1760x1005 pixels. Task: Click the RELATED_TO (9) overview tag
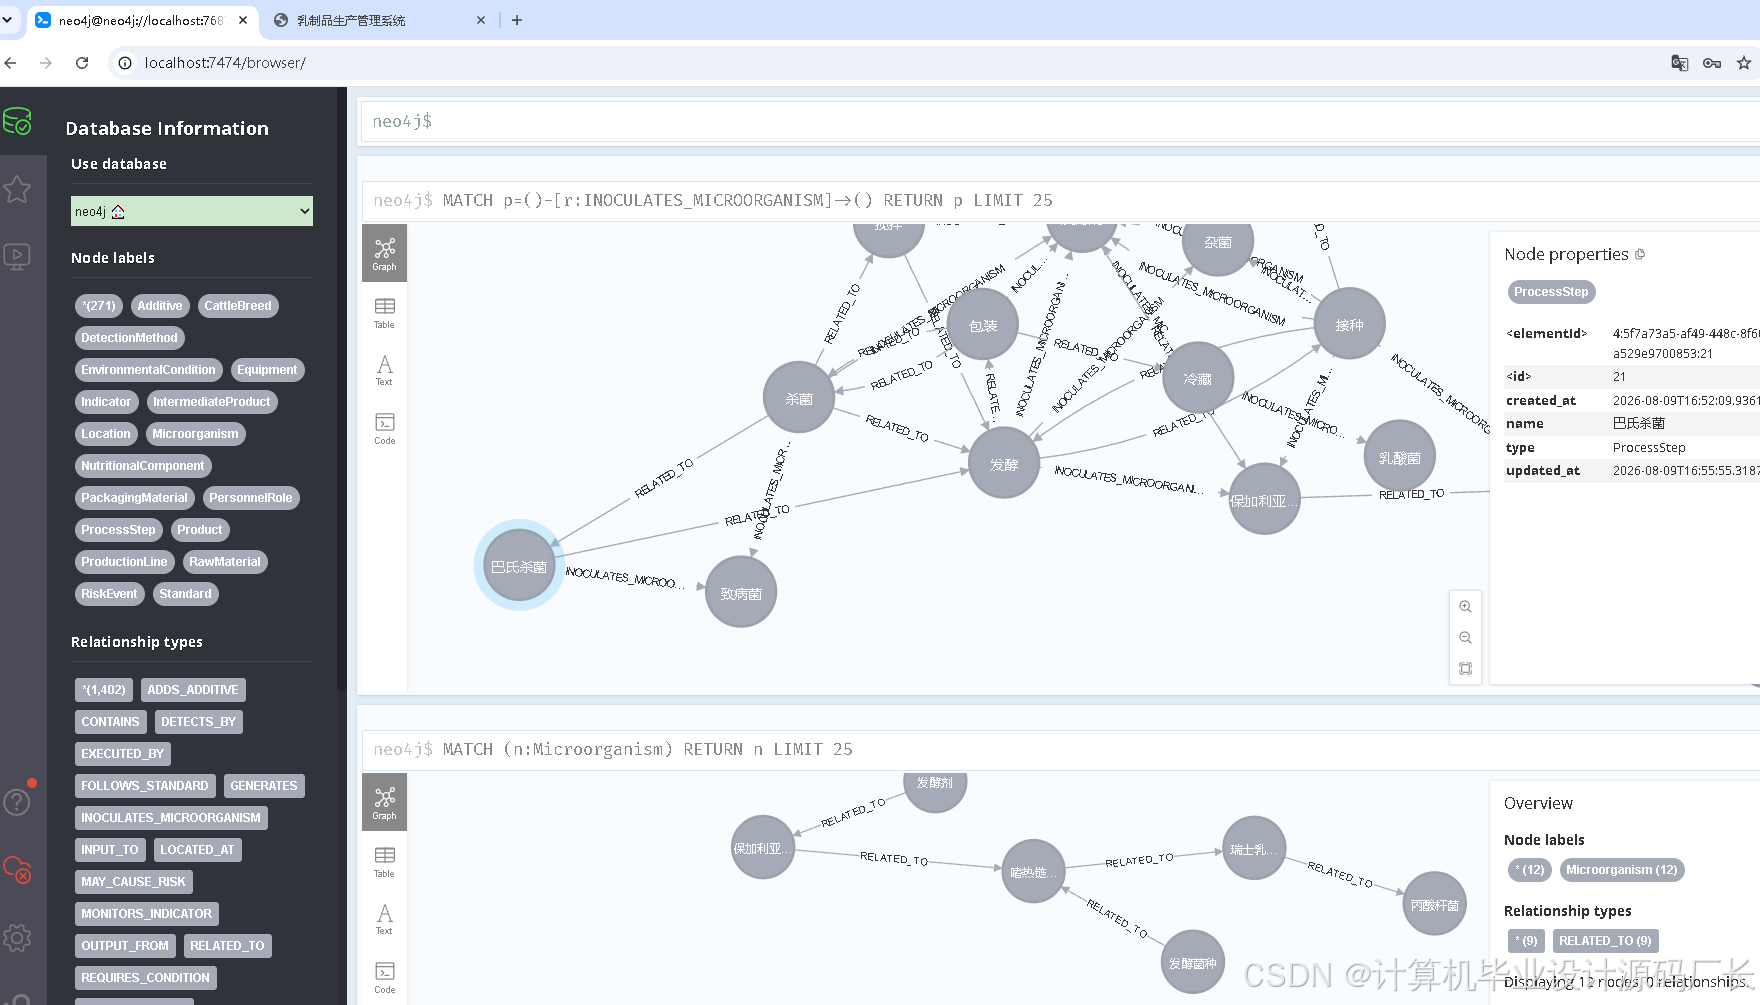tap(1605, 941)
